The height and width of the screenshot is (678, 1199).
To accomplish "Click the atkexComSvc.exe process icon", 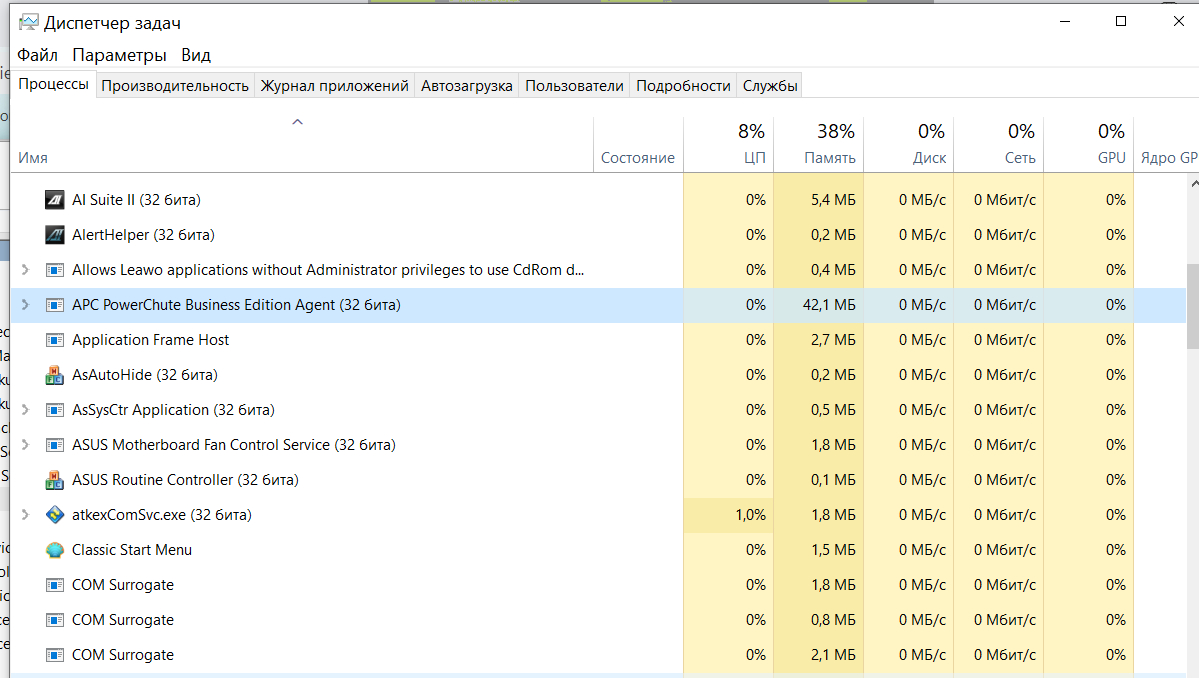I will (55, 515).
